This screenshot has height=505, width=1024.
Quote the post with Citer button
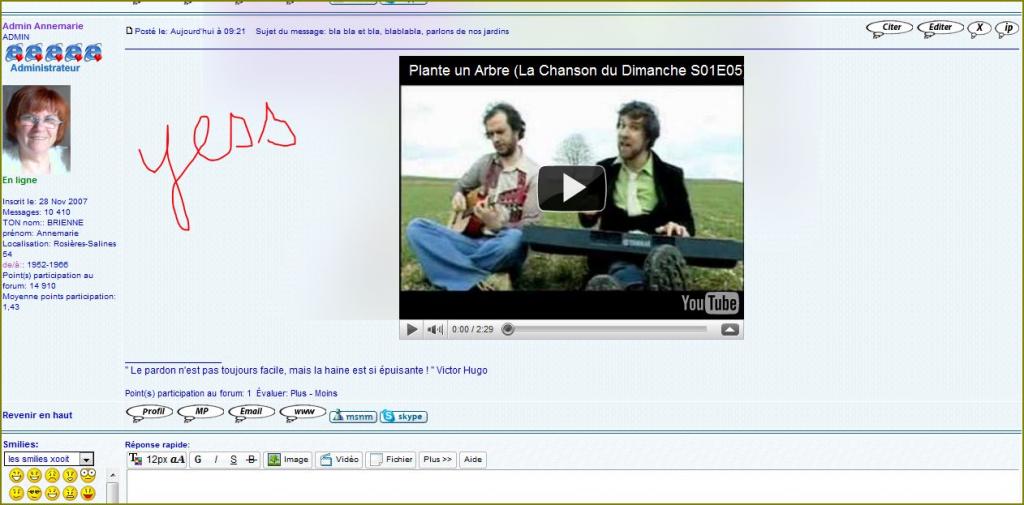(x=889, y=28)
